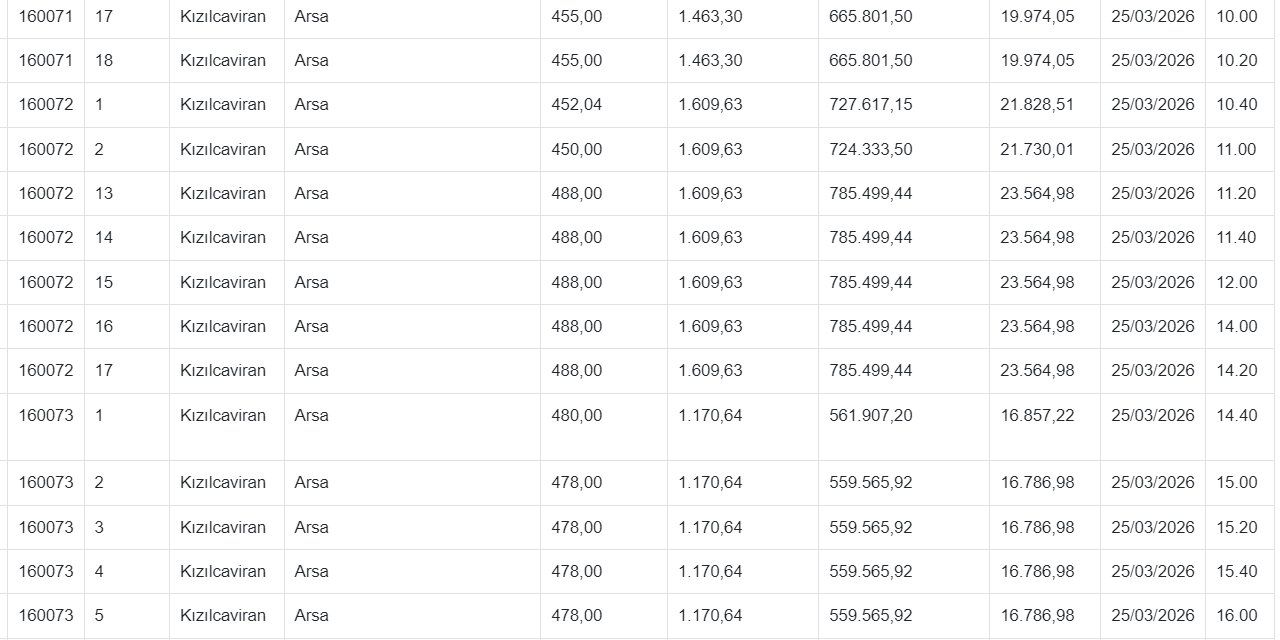
Task: Select total price 727.617,15
Action: click(870, 104)
